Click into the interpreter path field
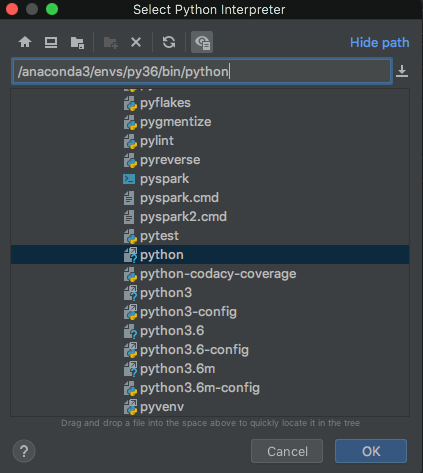 point(202,71)
